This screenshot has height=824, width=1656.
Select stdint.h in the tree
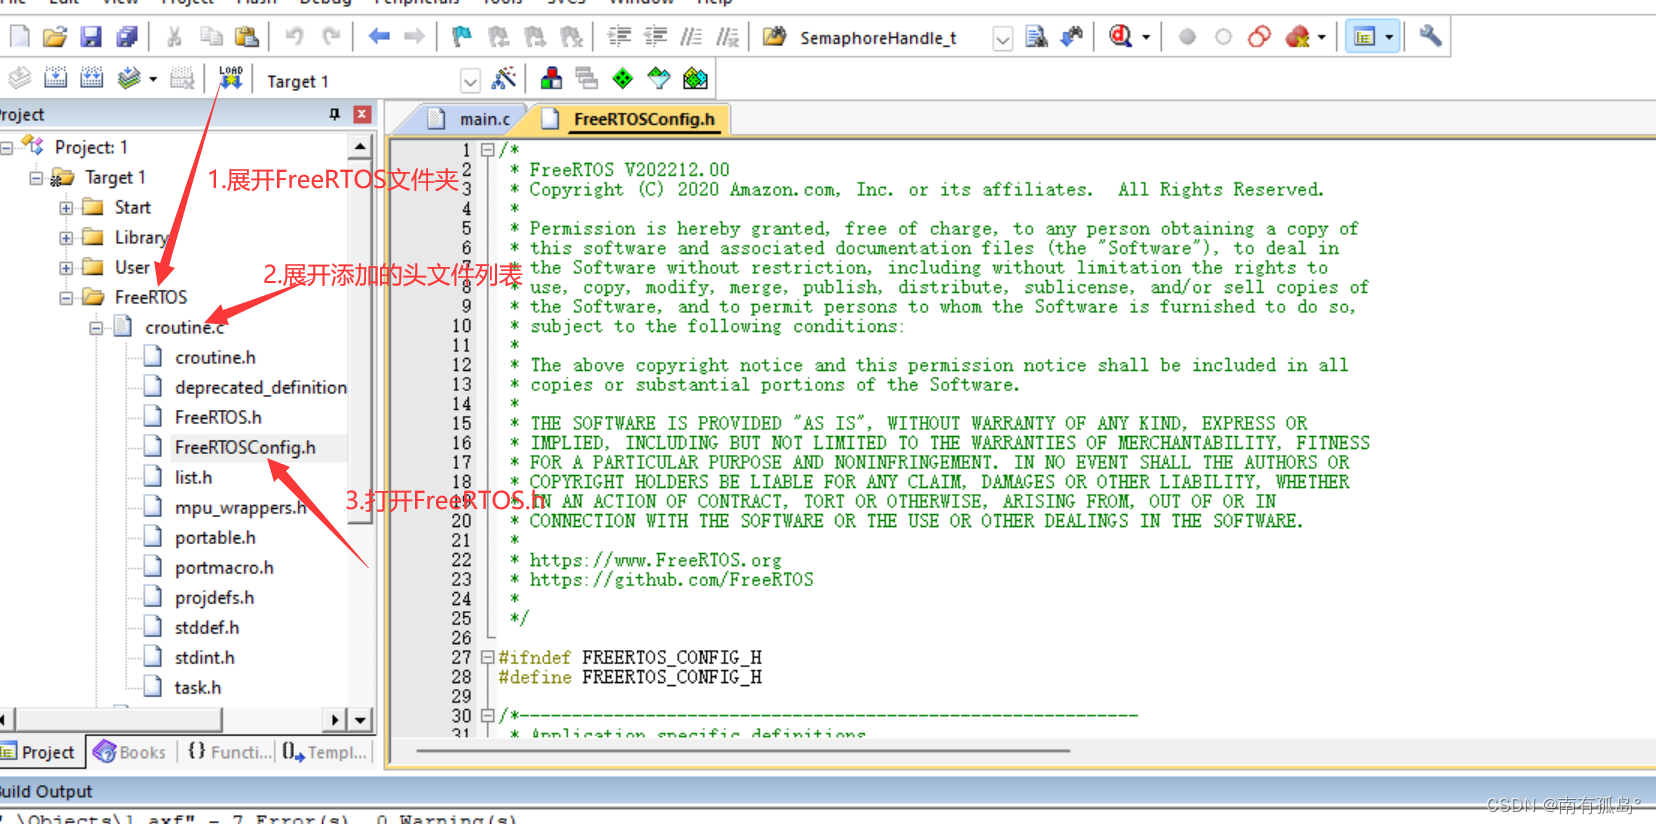(x=204, y=657)
